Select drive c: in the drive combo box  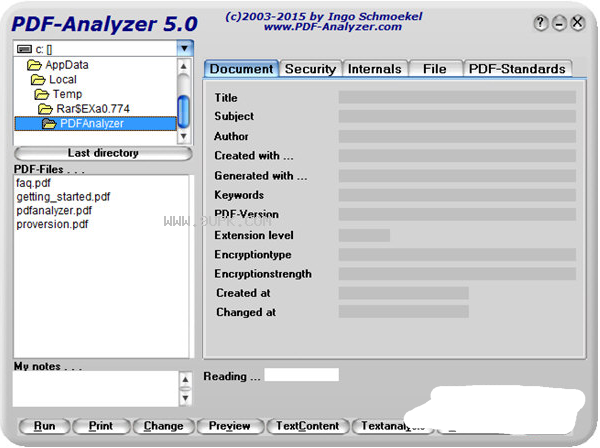coord(96,49)
